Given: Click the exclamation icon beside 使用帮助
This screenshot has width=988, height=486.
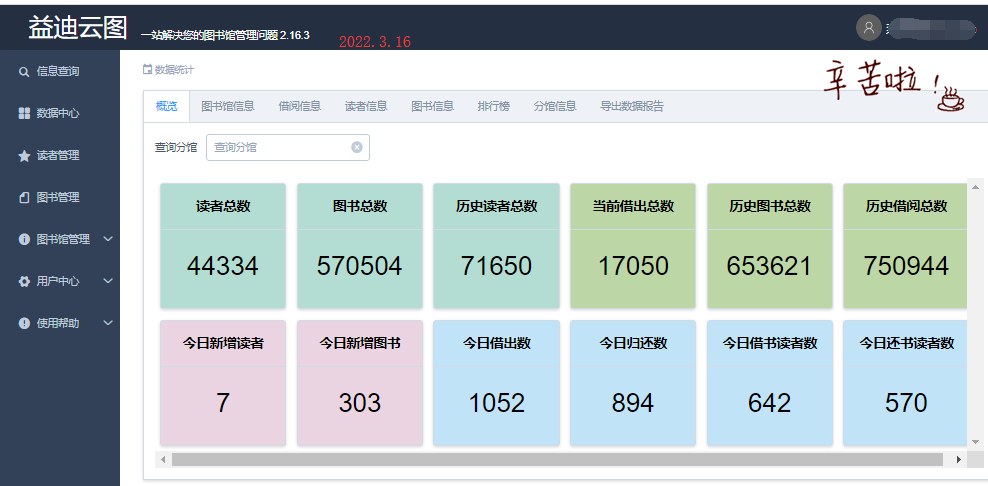Looking at the screenshot, I should [24, 324].
